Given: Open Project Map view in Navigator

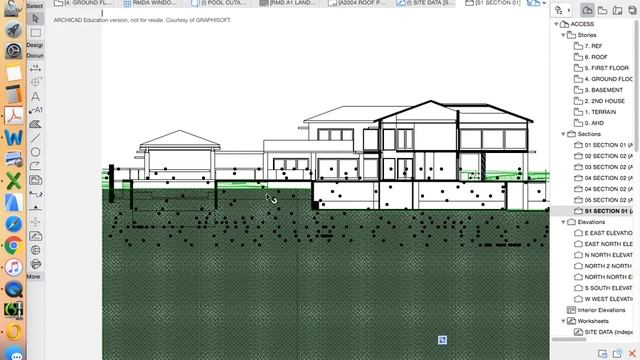Looking at the screenshot, I should point(587,10).
